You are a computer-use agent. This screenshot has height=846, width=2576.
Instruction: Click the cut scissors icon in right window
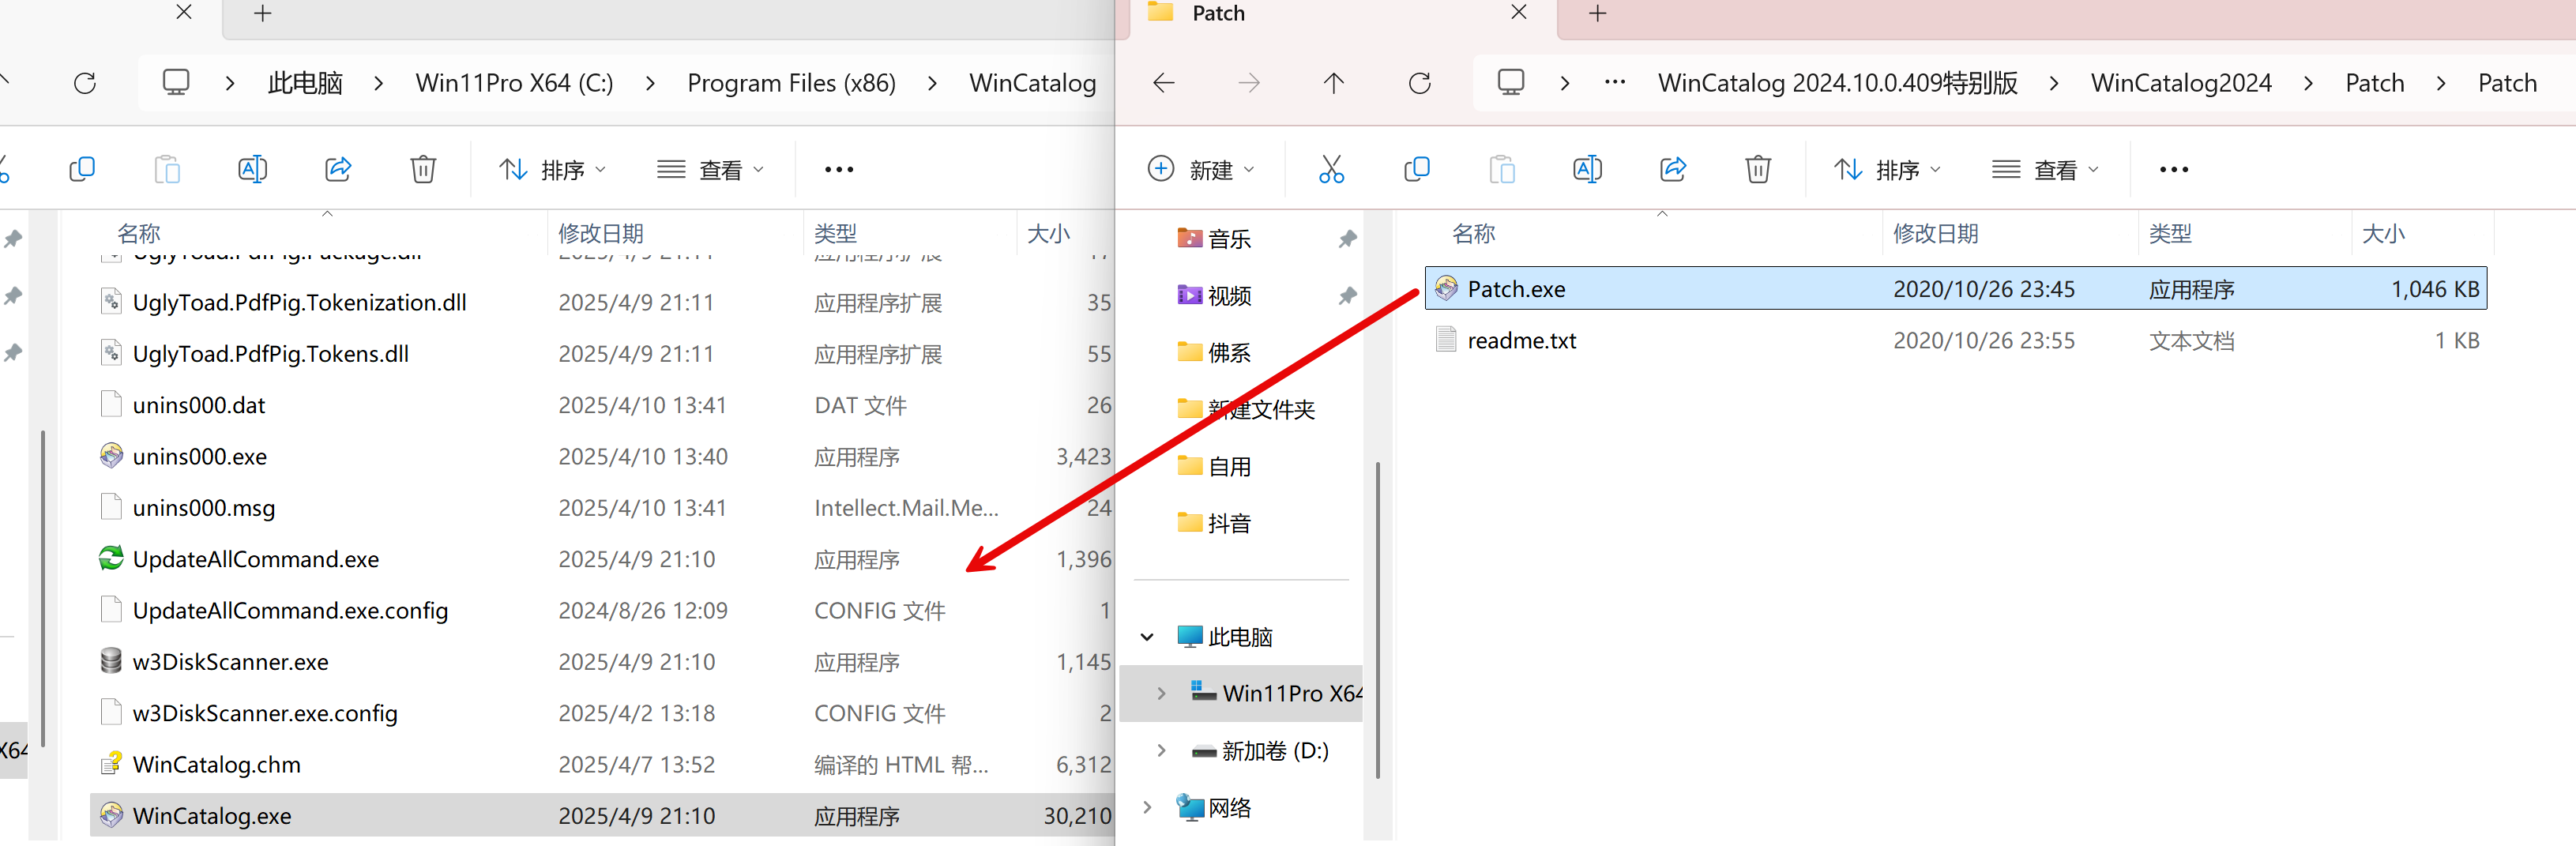pos(1331,169)
